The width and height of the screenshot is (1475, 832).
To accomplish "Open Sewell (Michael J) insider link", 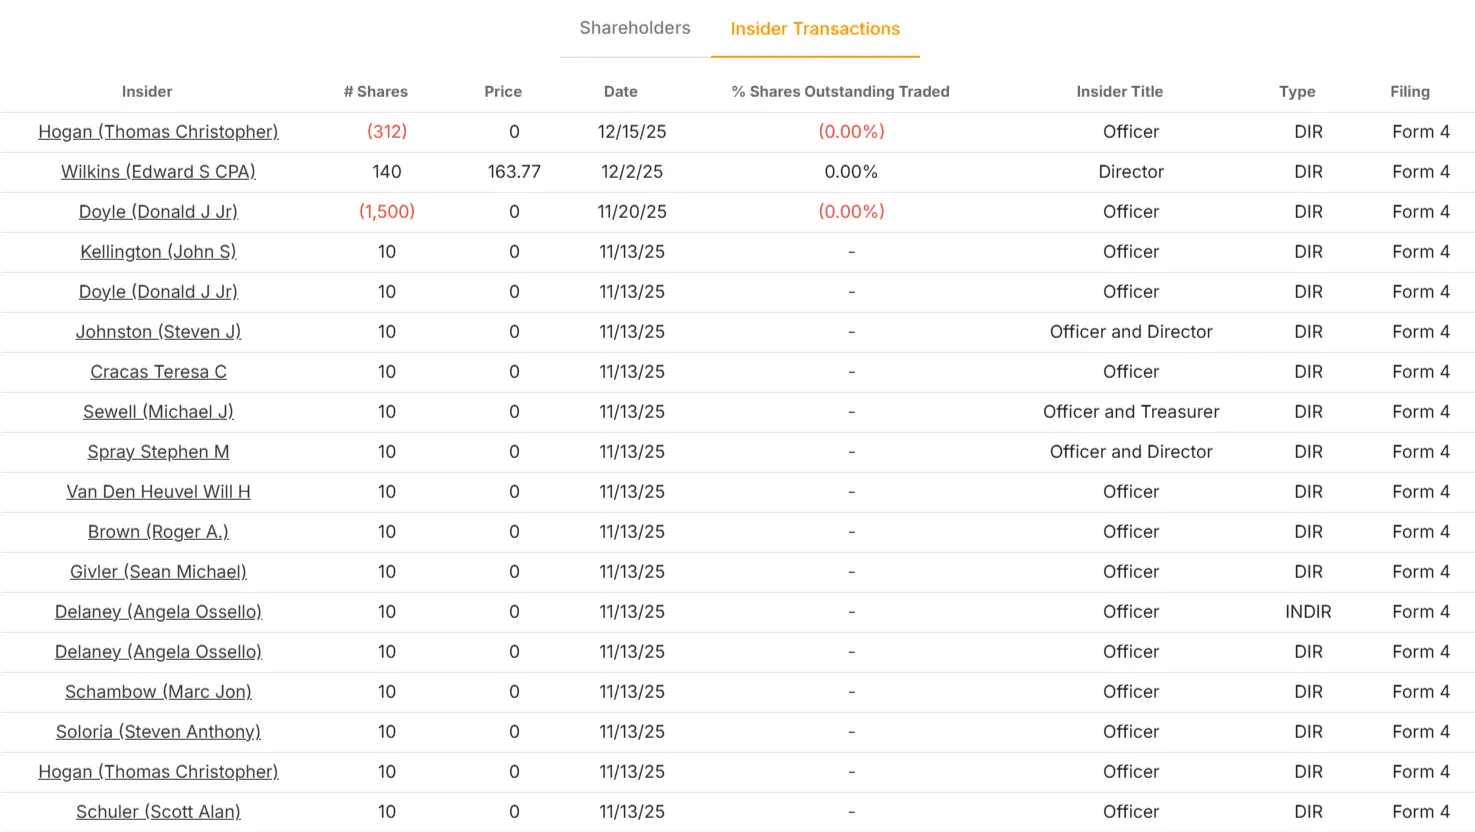I will point(158,412).
